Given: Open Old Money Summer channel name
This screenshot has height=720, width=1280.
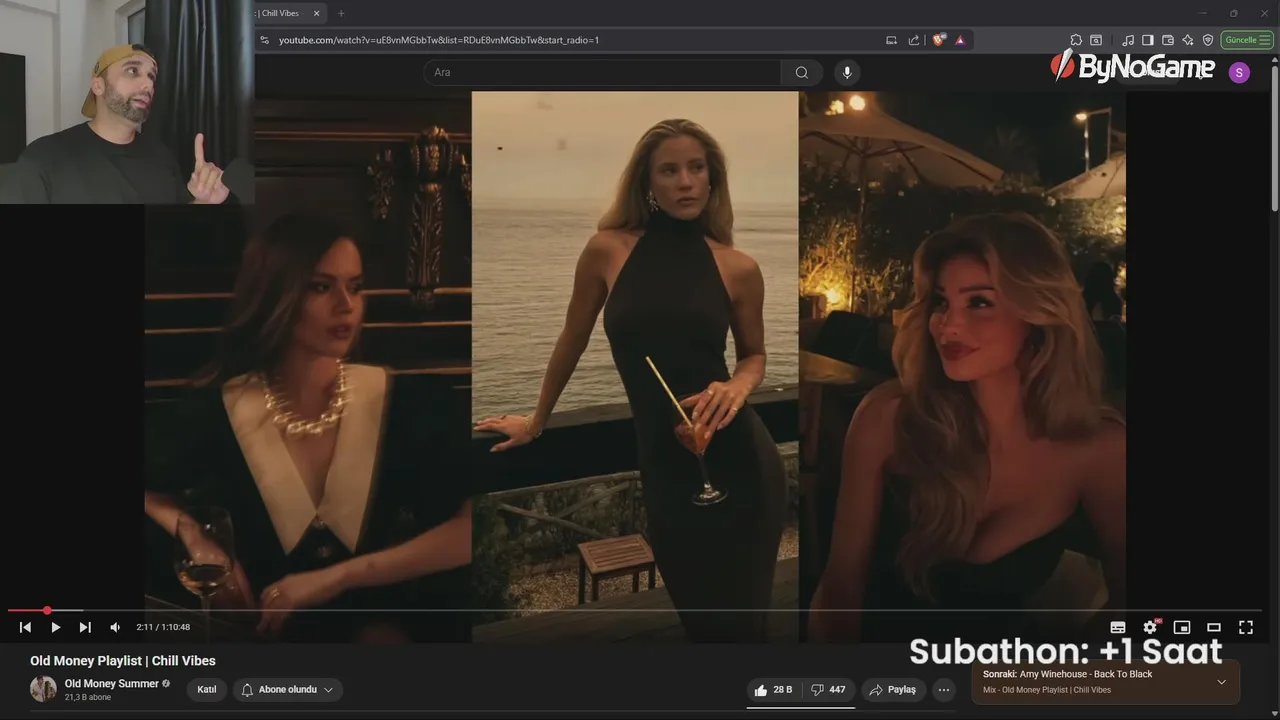Looking at the screenshot, I should tap(112, 684).
